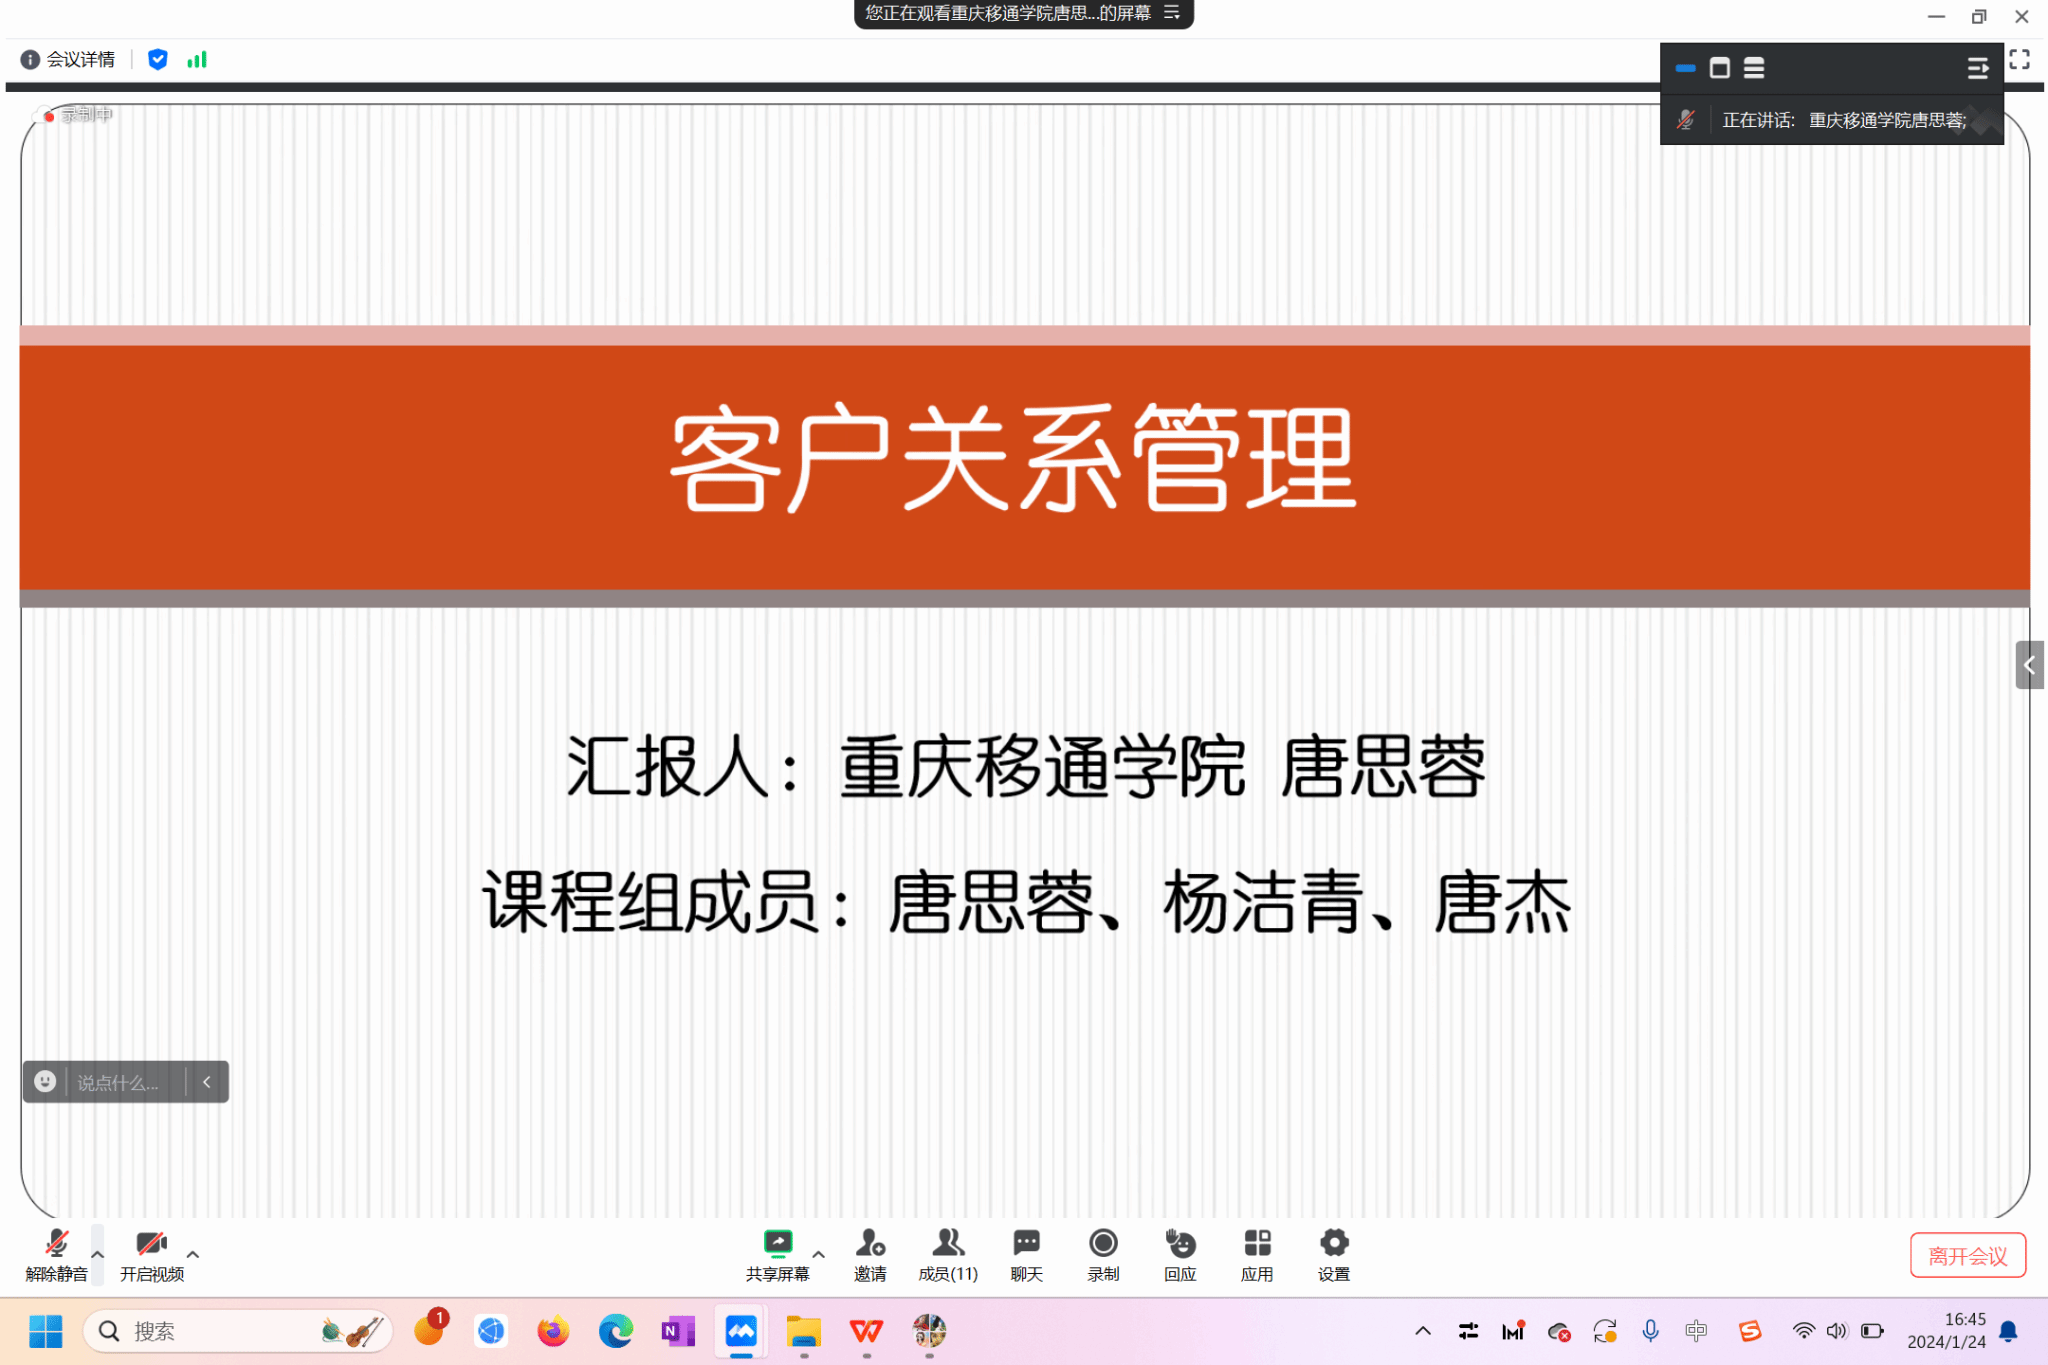The width and height of the screenshot is (2048, 1365).
Task: Click the cloud sync error tray icon
Action: click(x=1559, y=1331)
